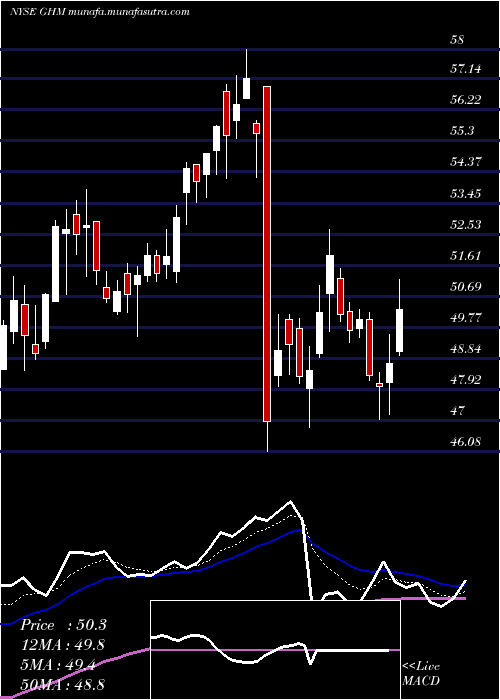Click the 48.84 price axis label
The height and width of the screenshot is (700, 500).
(466, 348)
